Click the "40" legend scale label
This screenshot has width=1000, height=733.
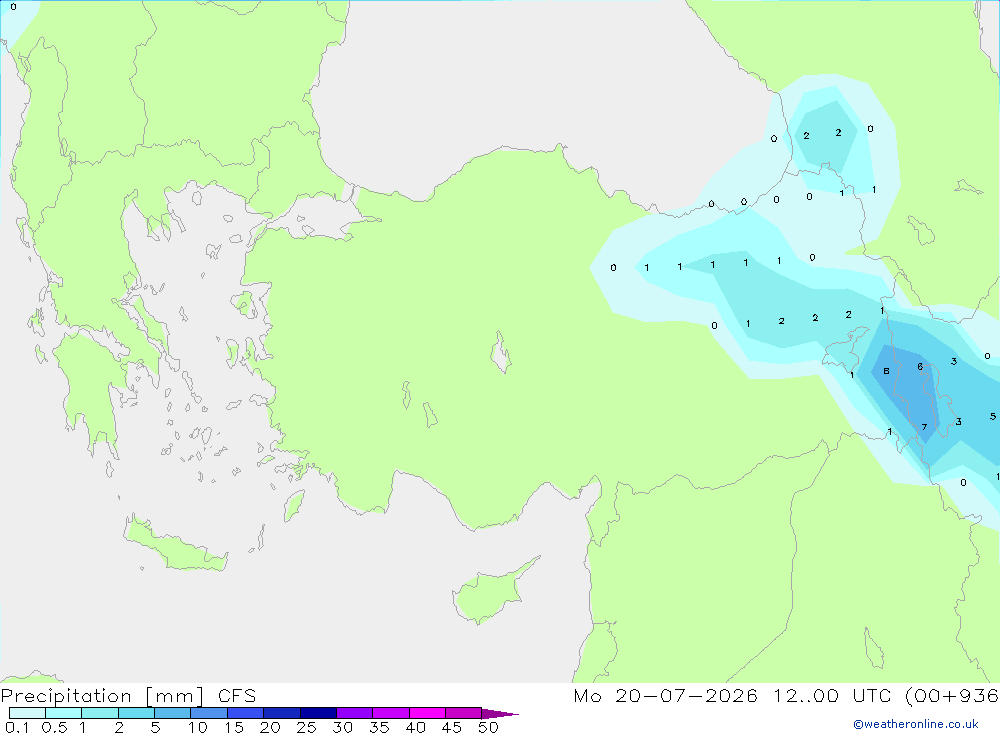tap(416, 727)
